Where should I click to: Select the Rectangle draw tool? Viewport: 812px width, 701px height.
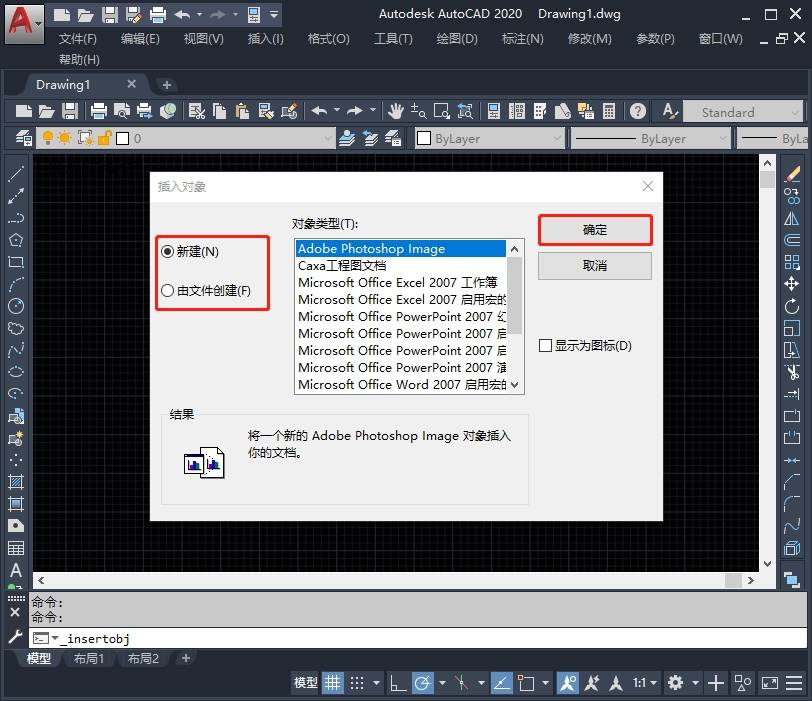[16, 262]
